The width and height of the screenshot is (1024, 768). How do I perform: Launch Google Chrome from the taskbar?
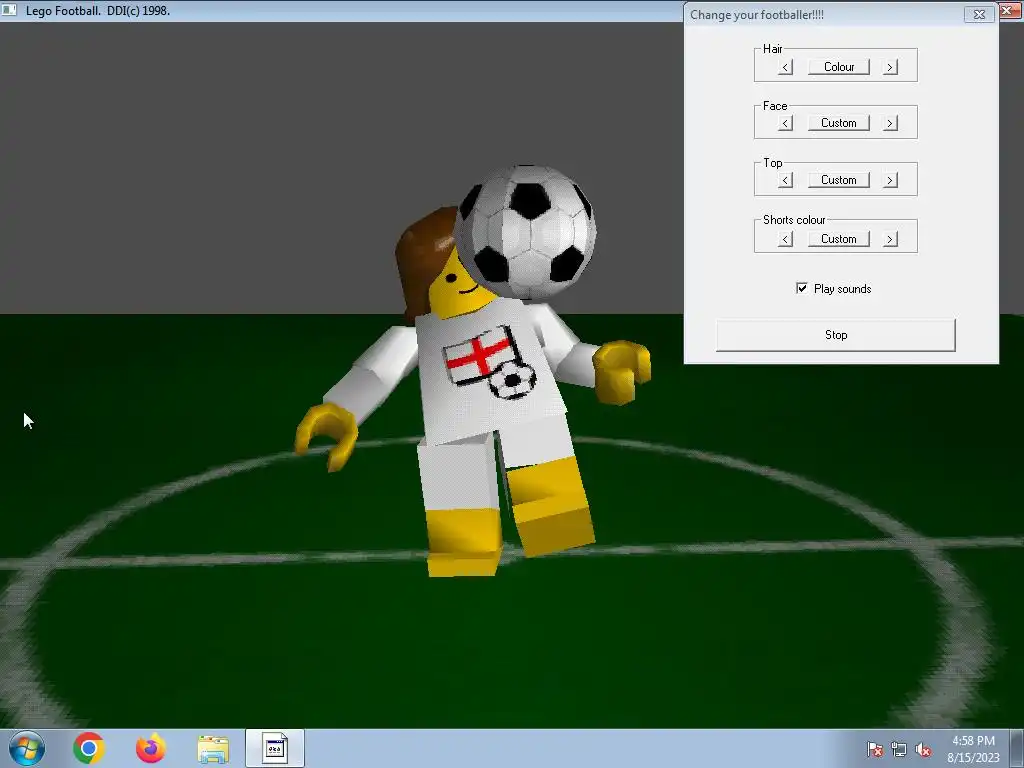89,748
